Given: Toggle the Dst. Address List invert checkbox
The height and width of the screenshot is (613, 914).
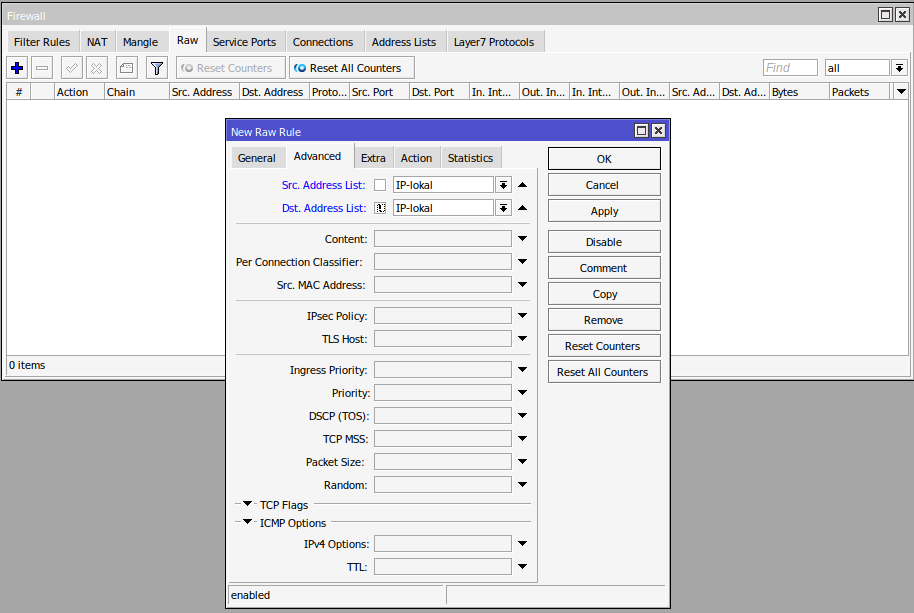Looking at the screenshot, I should click(380, 208).
